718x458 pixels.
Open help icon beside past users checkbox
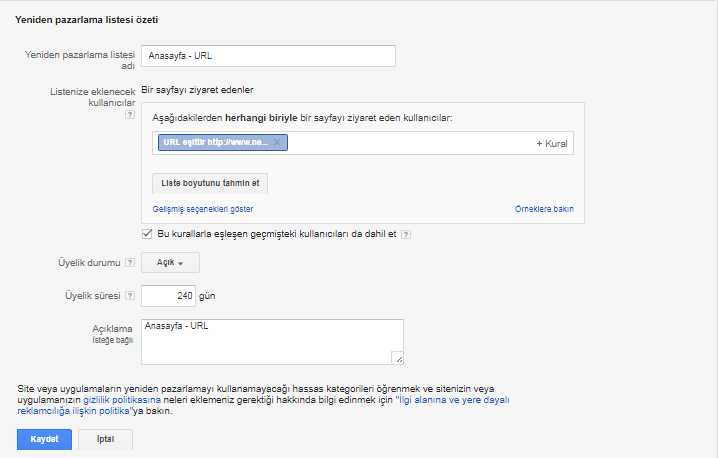tap(406, 235)
